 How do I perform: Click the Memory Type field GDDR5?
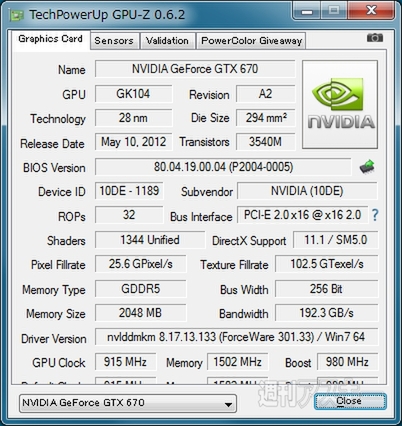click(140, 289)
